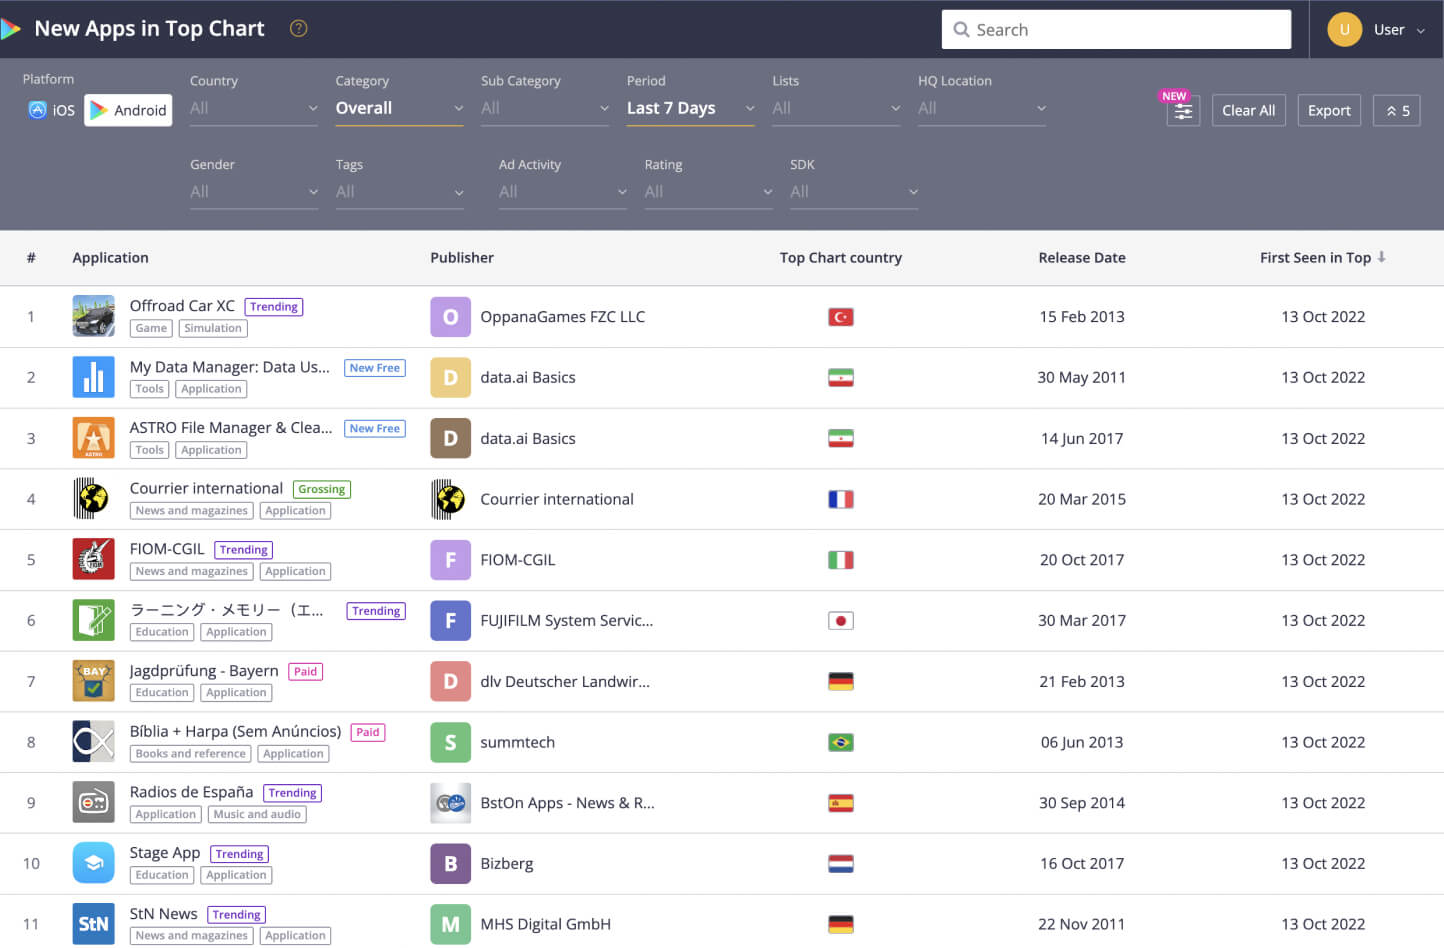Click the Jagdprüfung - Bayern app icon
Screen dimensions: 1444x948
[93, 681]
